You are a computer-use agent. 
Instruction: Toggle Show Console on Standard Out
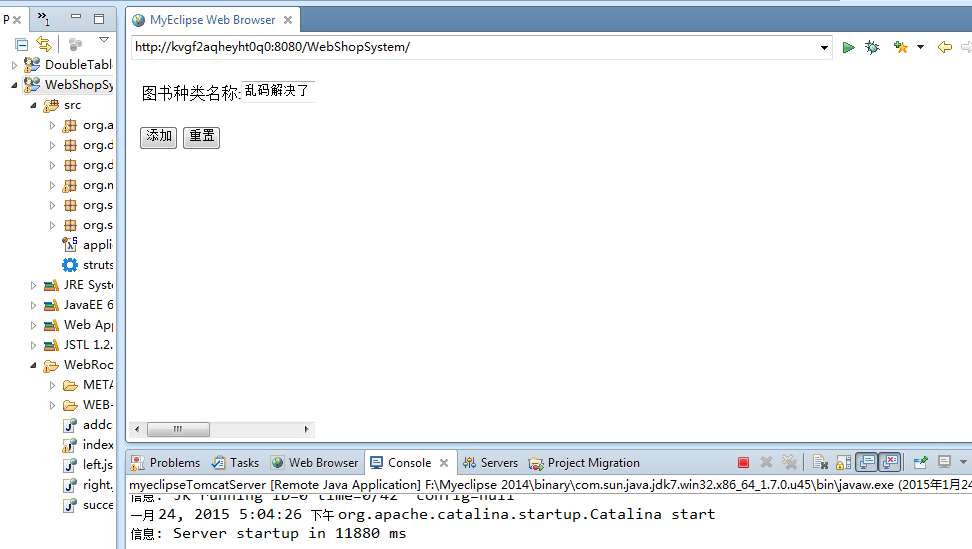pos(867,462)
